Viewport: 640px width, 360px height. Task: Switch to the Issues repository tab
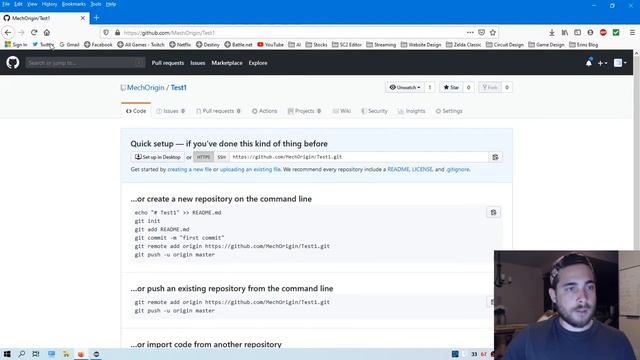(x=171, y=111)
